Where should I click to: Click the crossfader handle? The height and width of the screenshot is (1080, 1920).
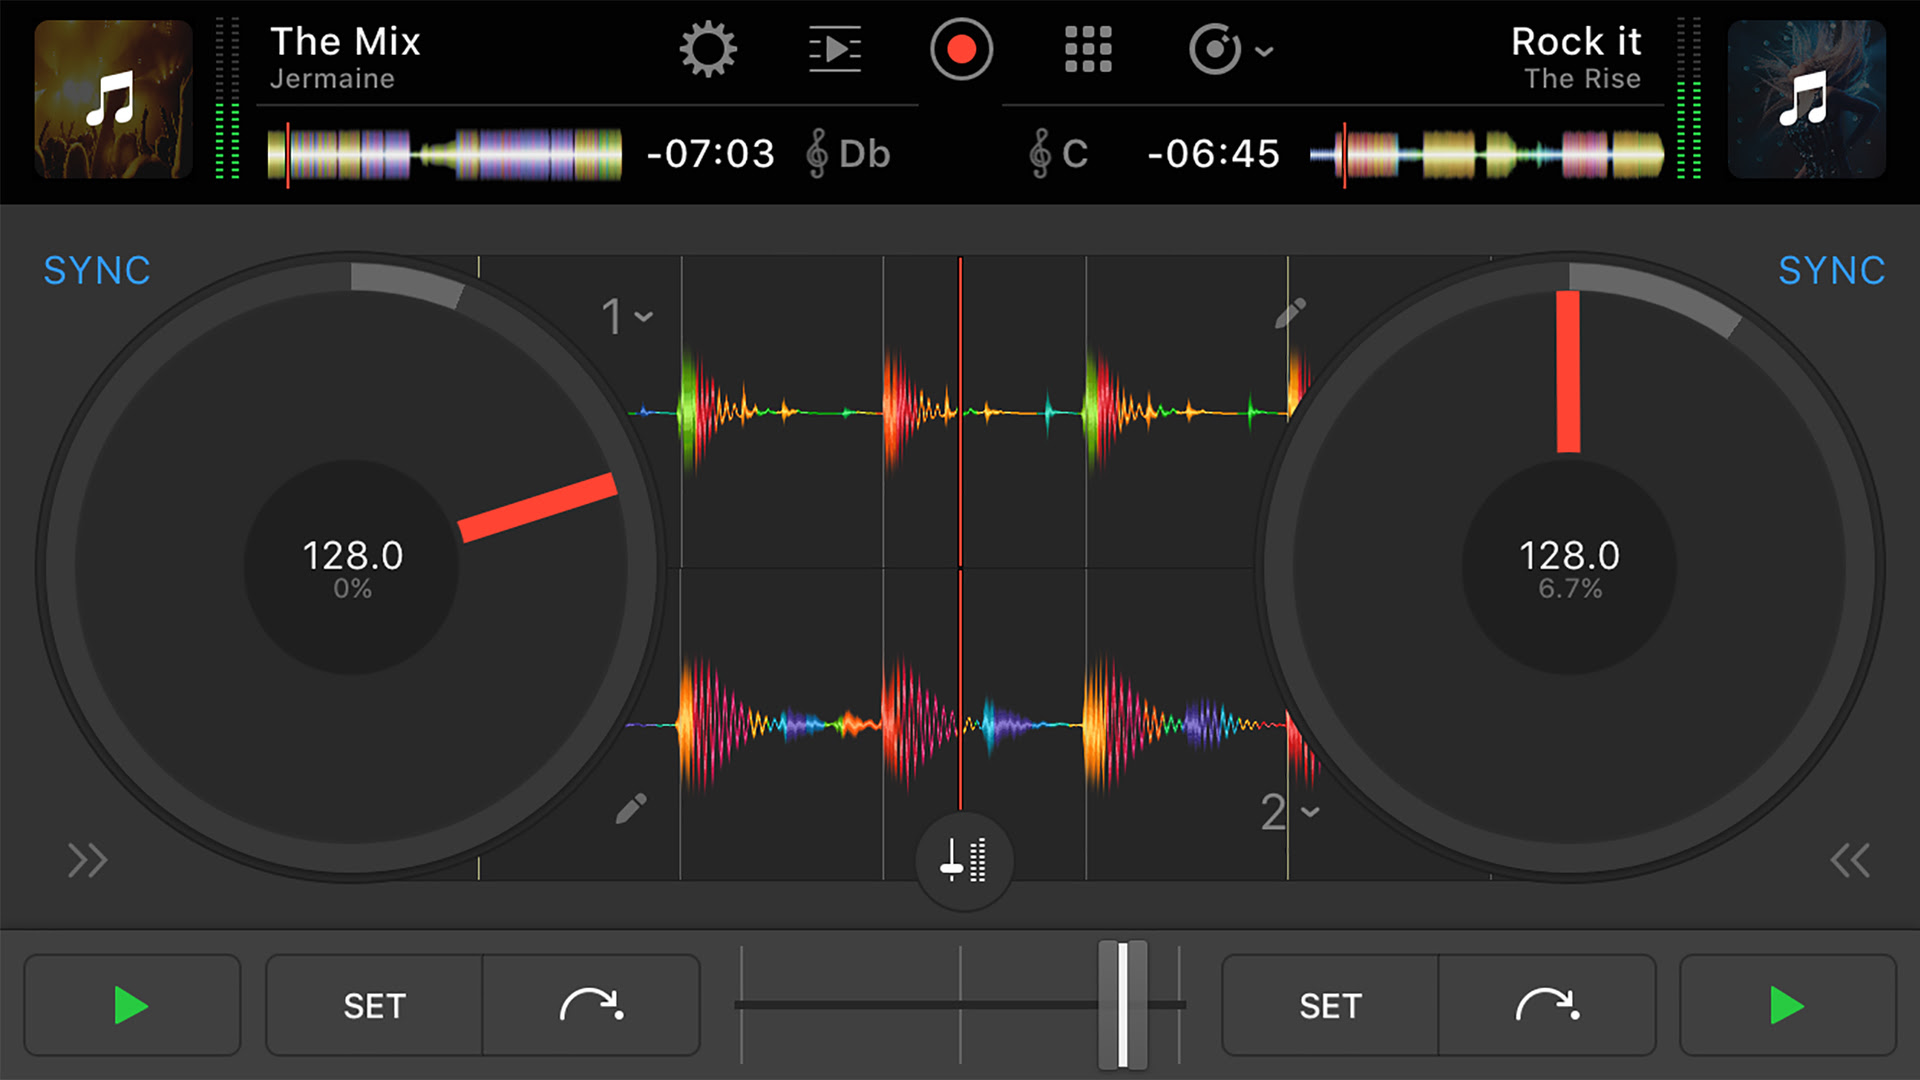(x=1122, y=1005)
